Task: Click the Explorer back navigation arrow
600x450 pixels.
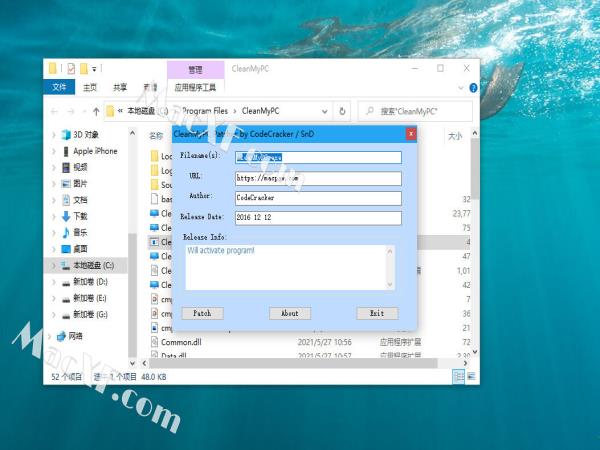Action: click(54, 111)
